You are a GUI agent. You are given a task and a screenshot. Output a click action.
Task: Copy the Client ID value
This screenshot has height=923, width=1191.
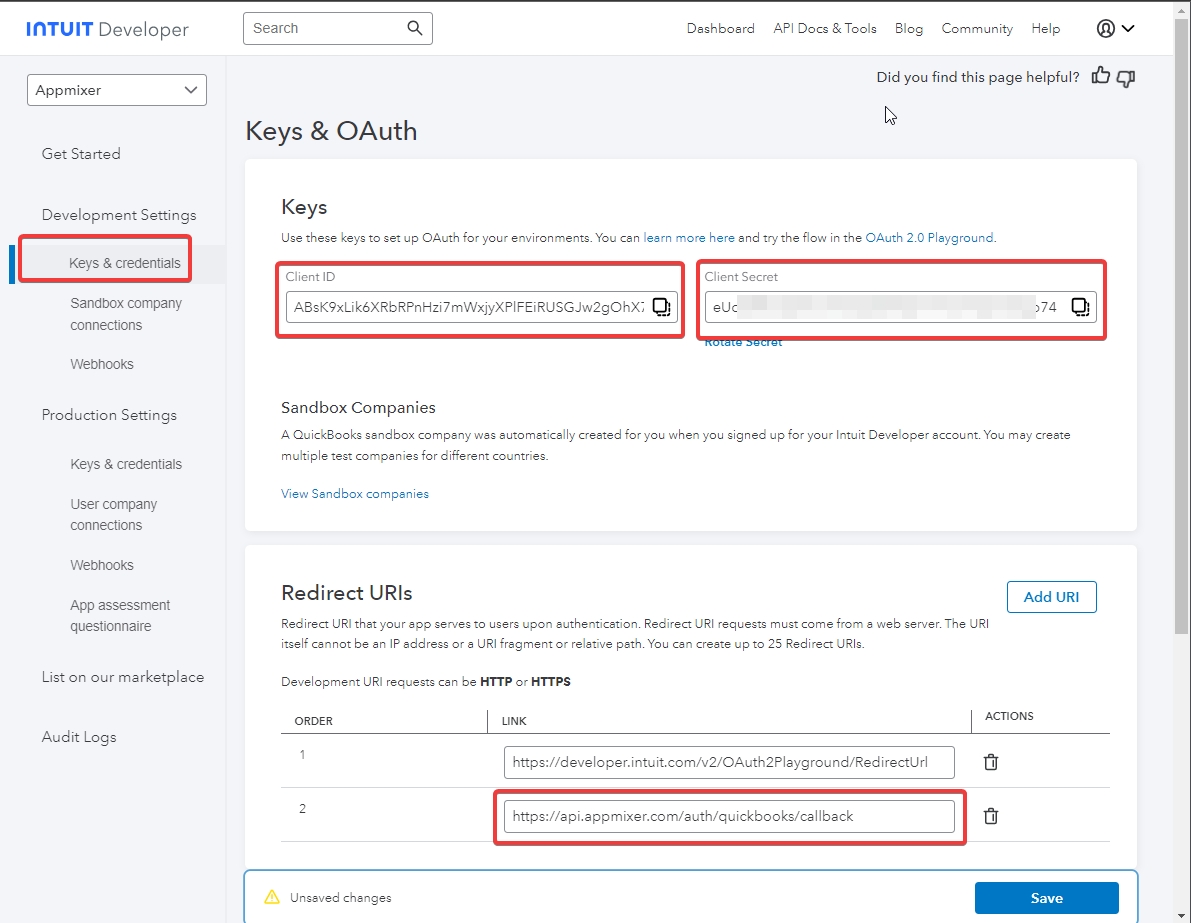[662, 307]
